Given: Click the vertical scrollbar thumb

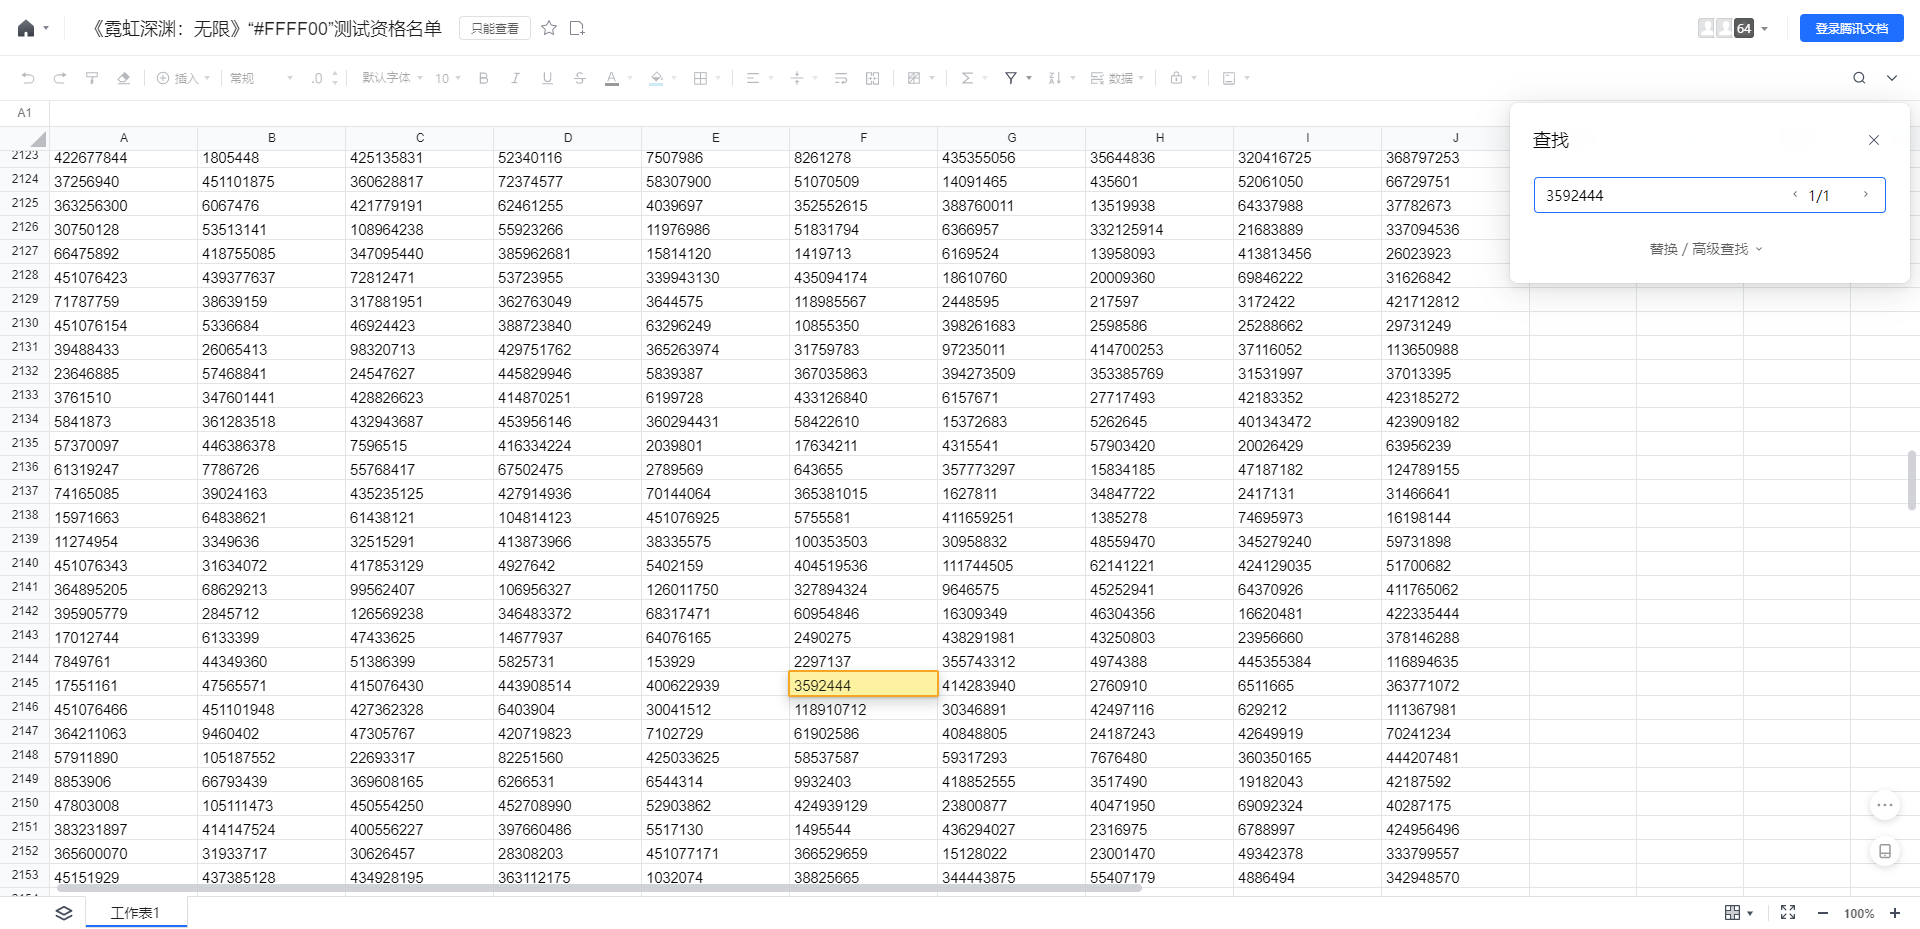Looking at the screenshot, I should coord(1912,480).
